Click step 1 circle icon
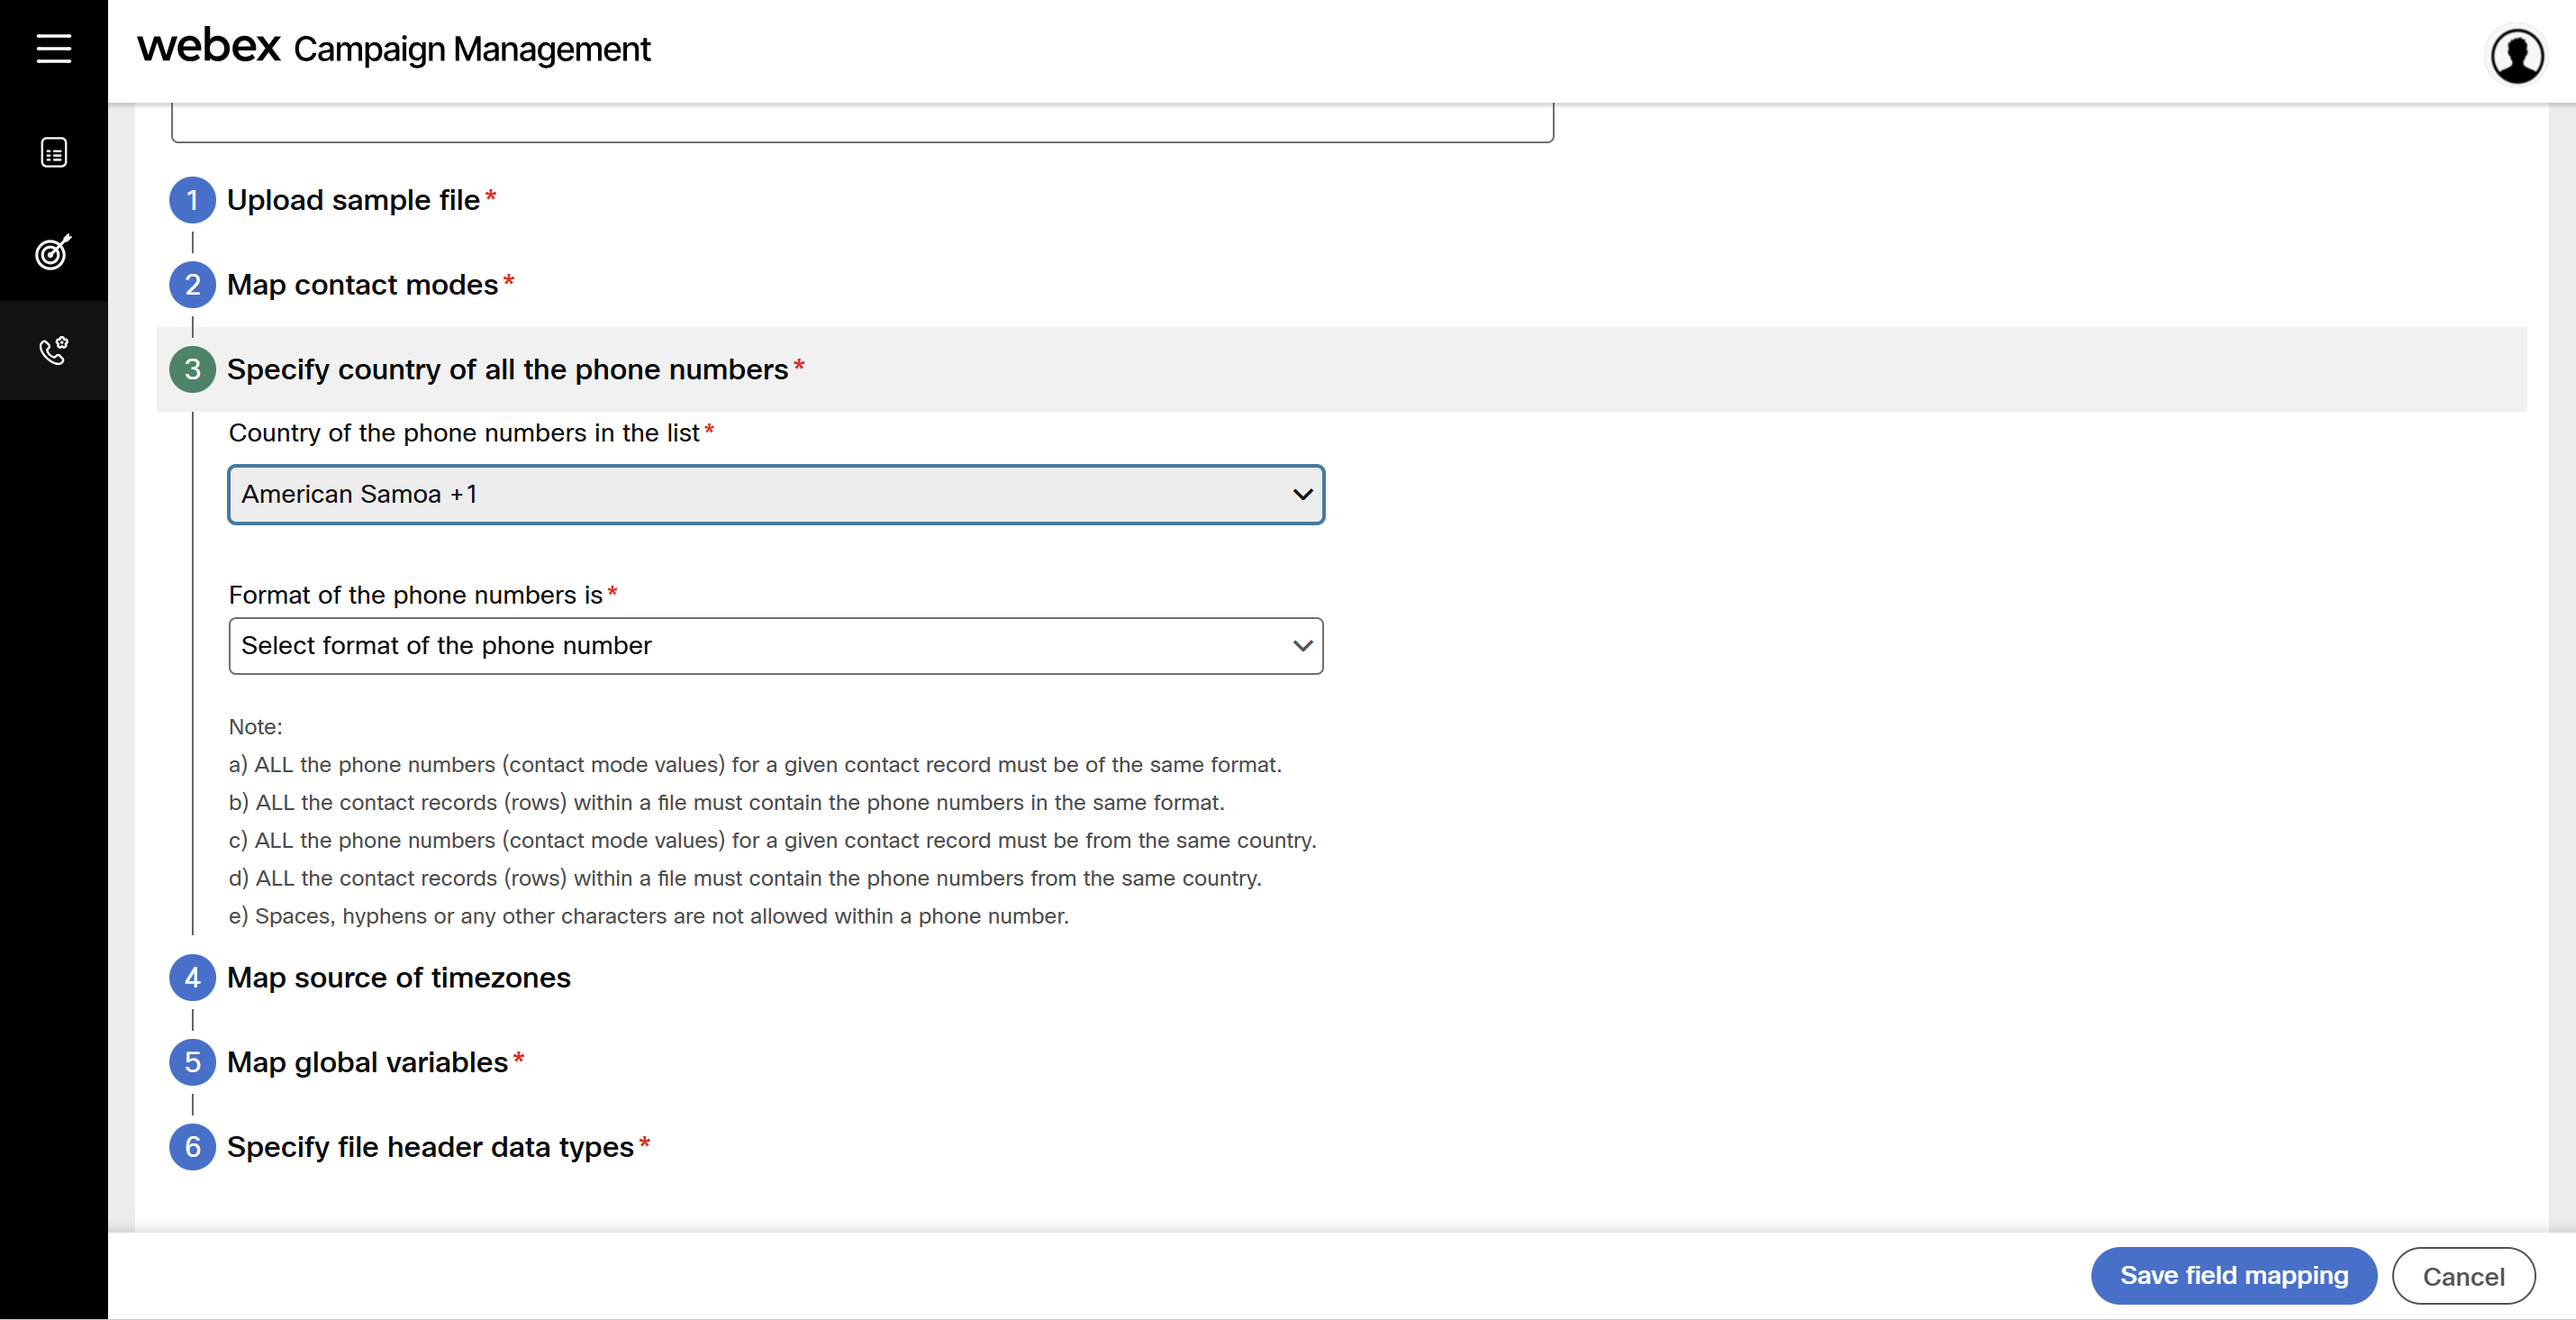The height and width of the screenshot is (1320, 2576). (x=192, y=200)
